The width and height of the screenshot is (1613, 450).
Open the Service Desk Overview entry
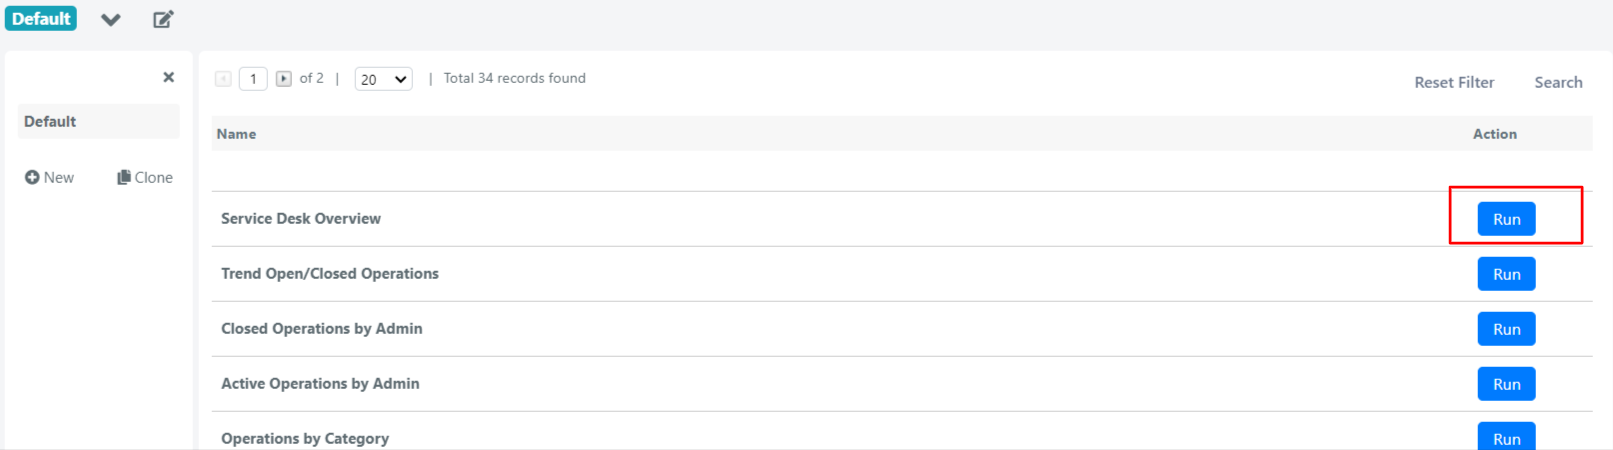point(301,218)
